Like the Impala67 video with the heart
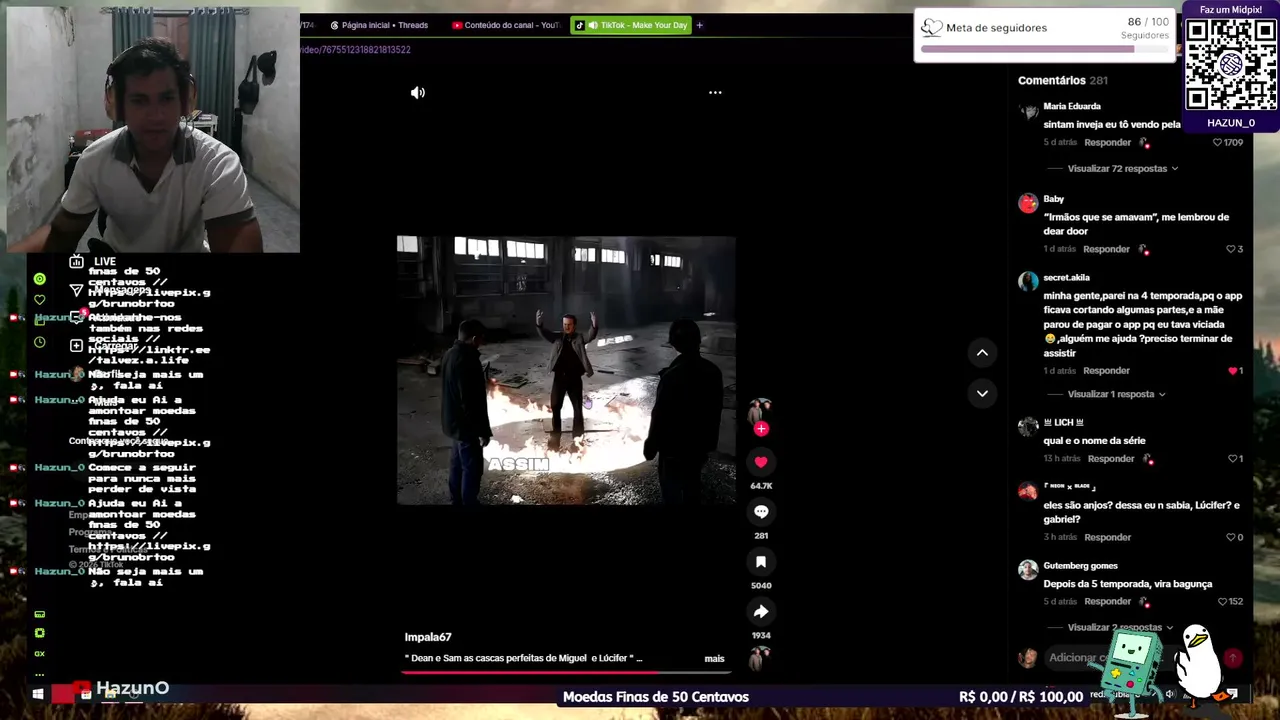Screen dimensions: 1280x720 coord(761,462)
